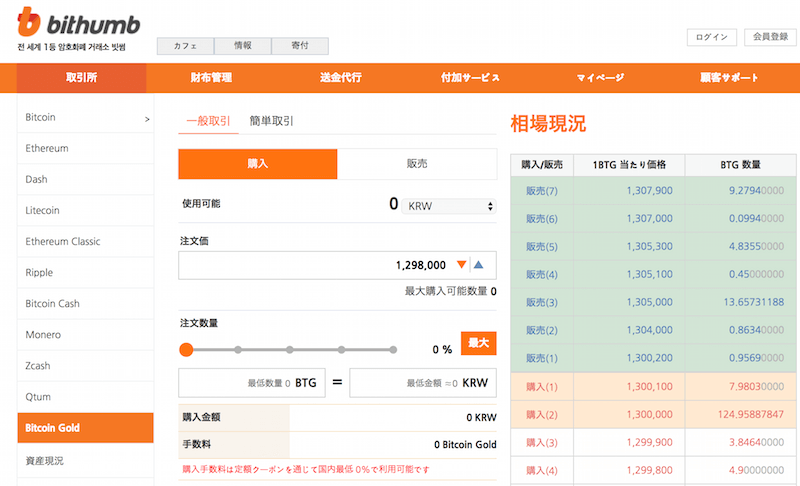Click the bithumb logo
800x486 pixels.
tap(79, 23)
